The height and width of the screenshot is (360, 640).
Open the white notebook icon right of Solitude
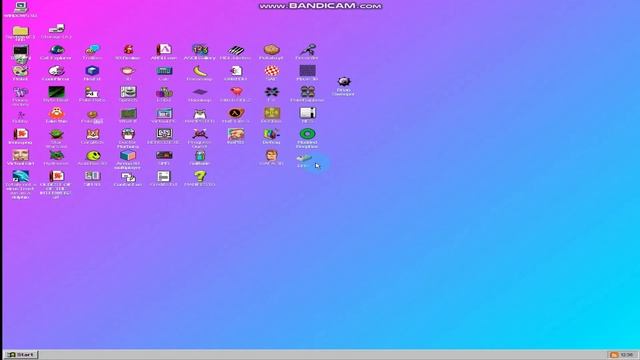[x=307, y=113]
